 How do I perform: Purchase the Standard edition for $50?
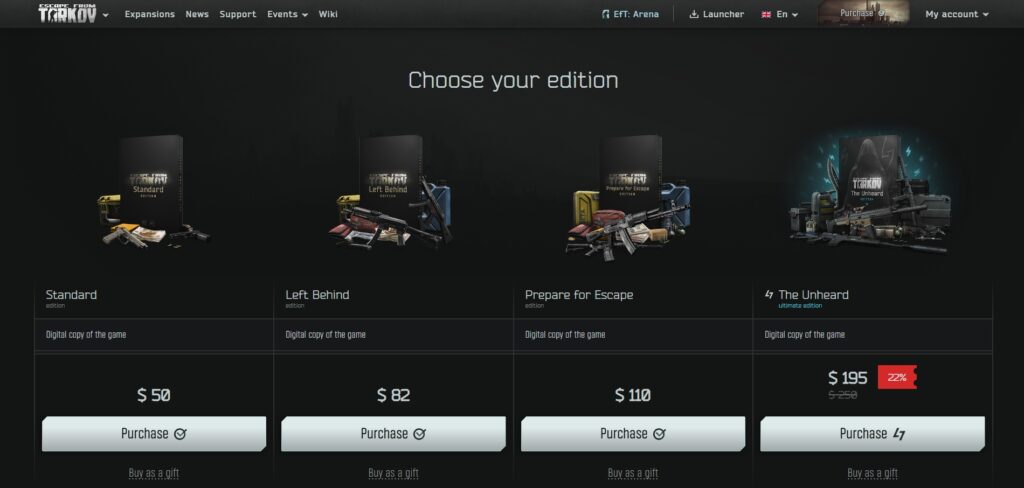(153, 434)
